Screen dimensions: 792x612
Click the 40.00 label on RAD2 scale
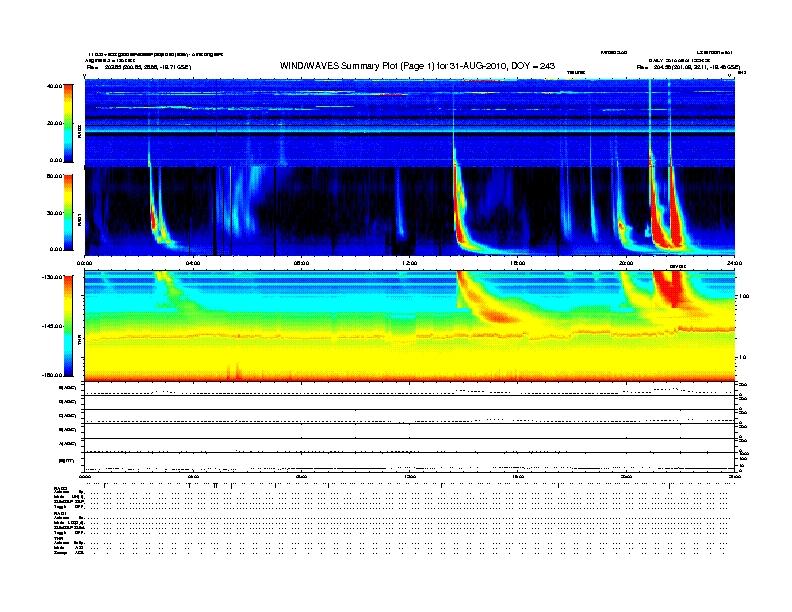[x=54, y=86]
